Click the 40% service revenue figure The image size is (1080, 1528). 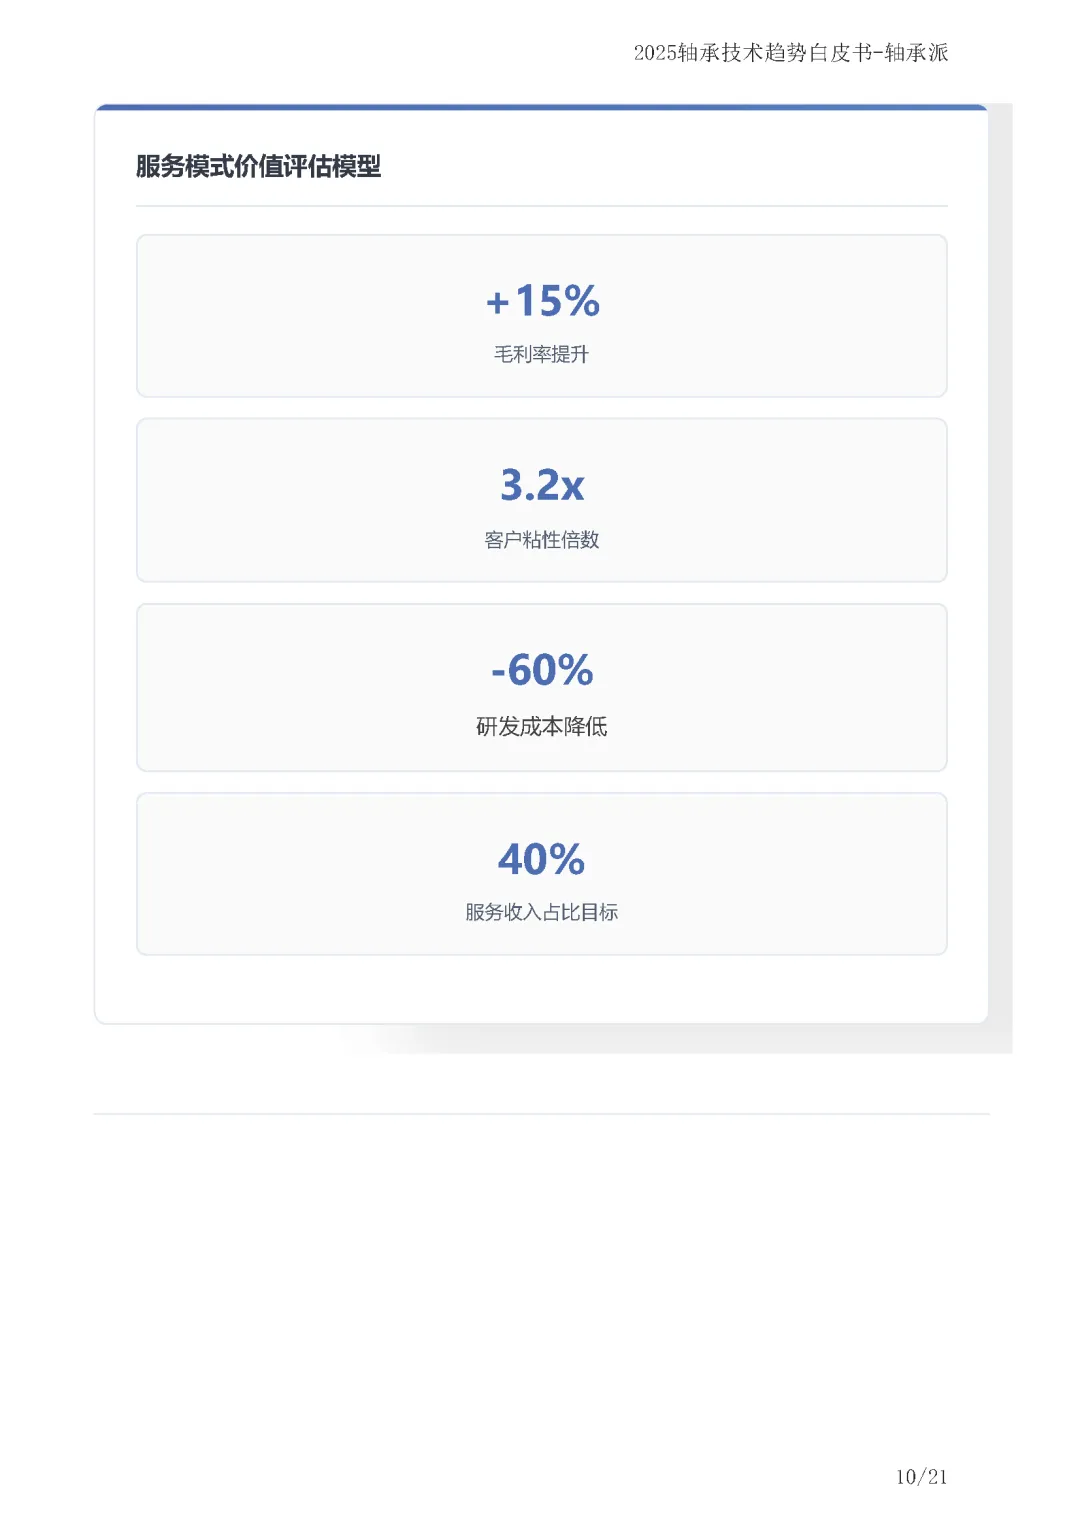click(541, 859)
